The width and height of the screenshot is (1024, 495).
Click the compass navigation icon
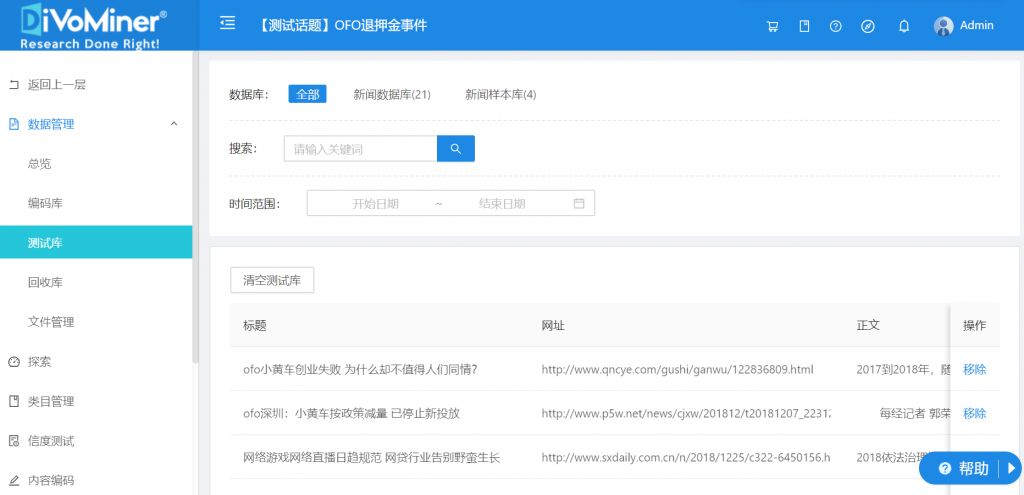point(868,26)
